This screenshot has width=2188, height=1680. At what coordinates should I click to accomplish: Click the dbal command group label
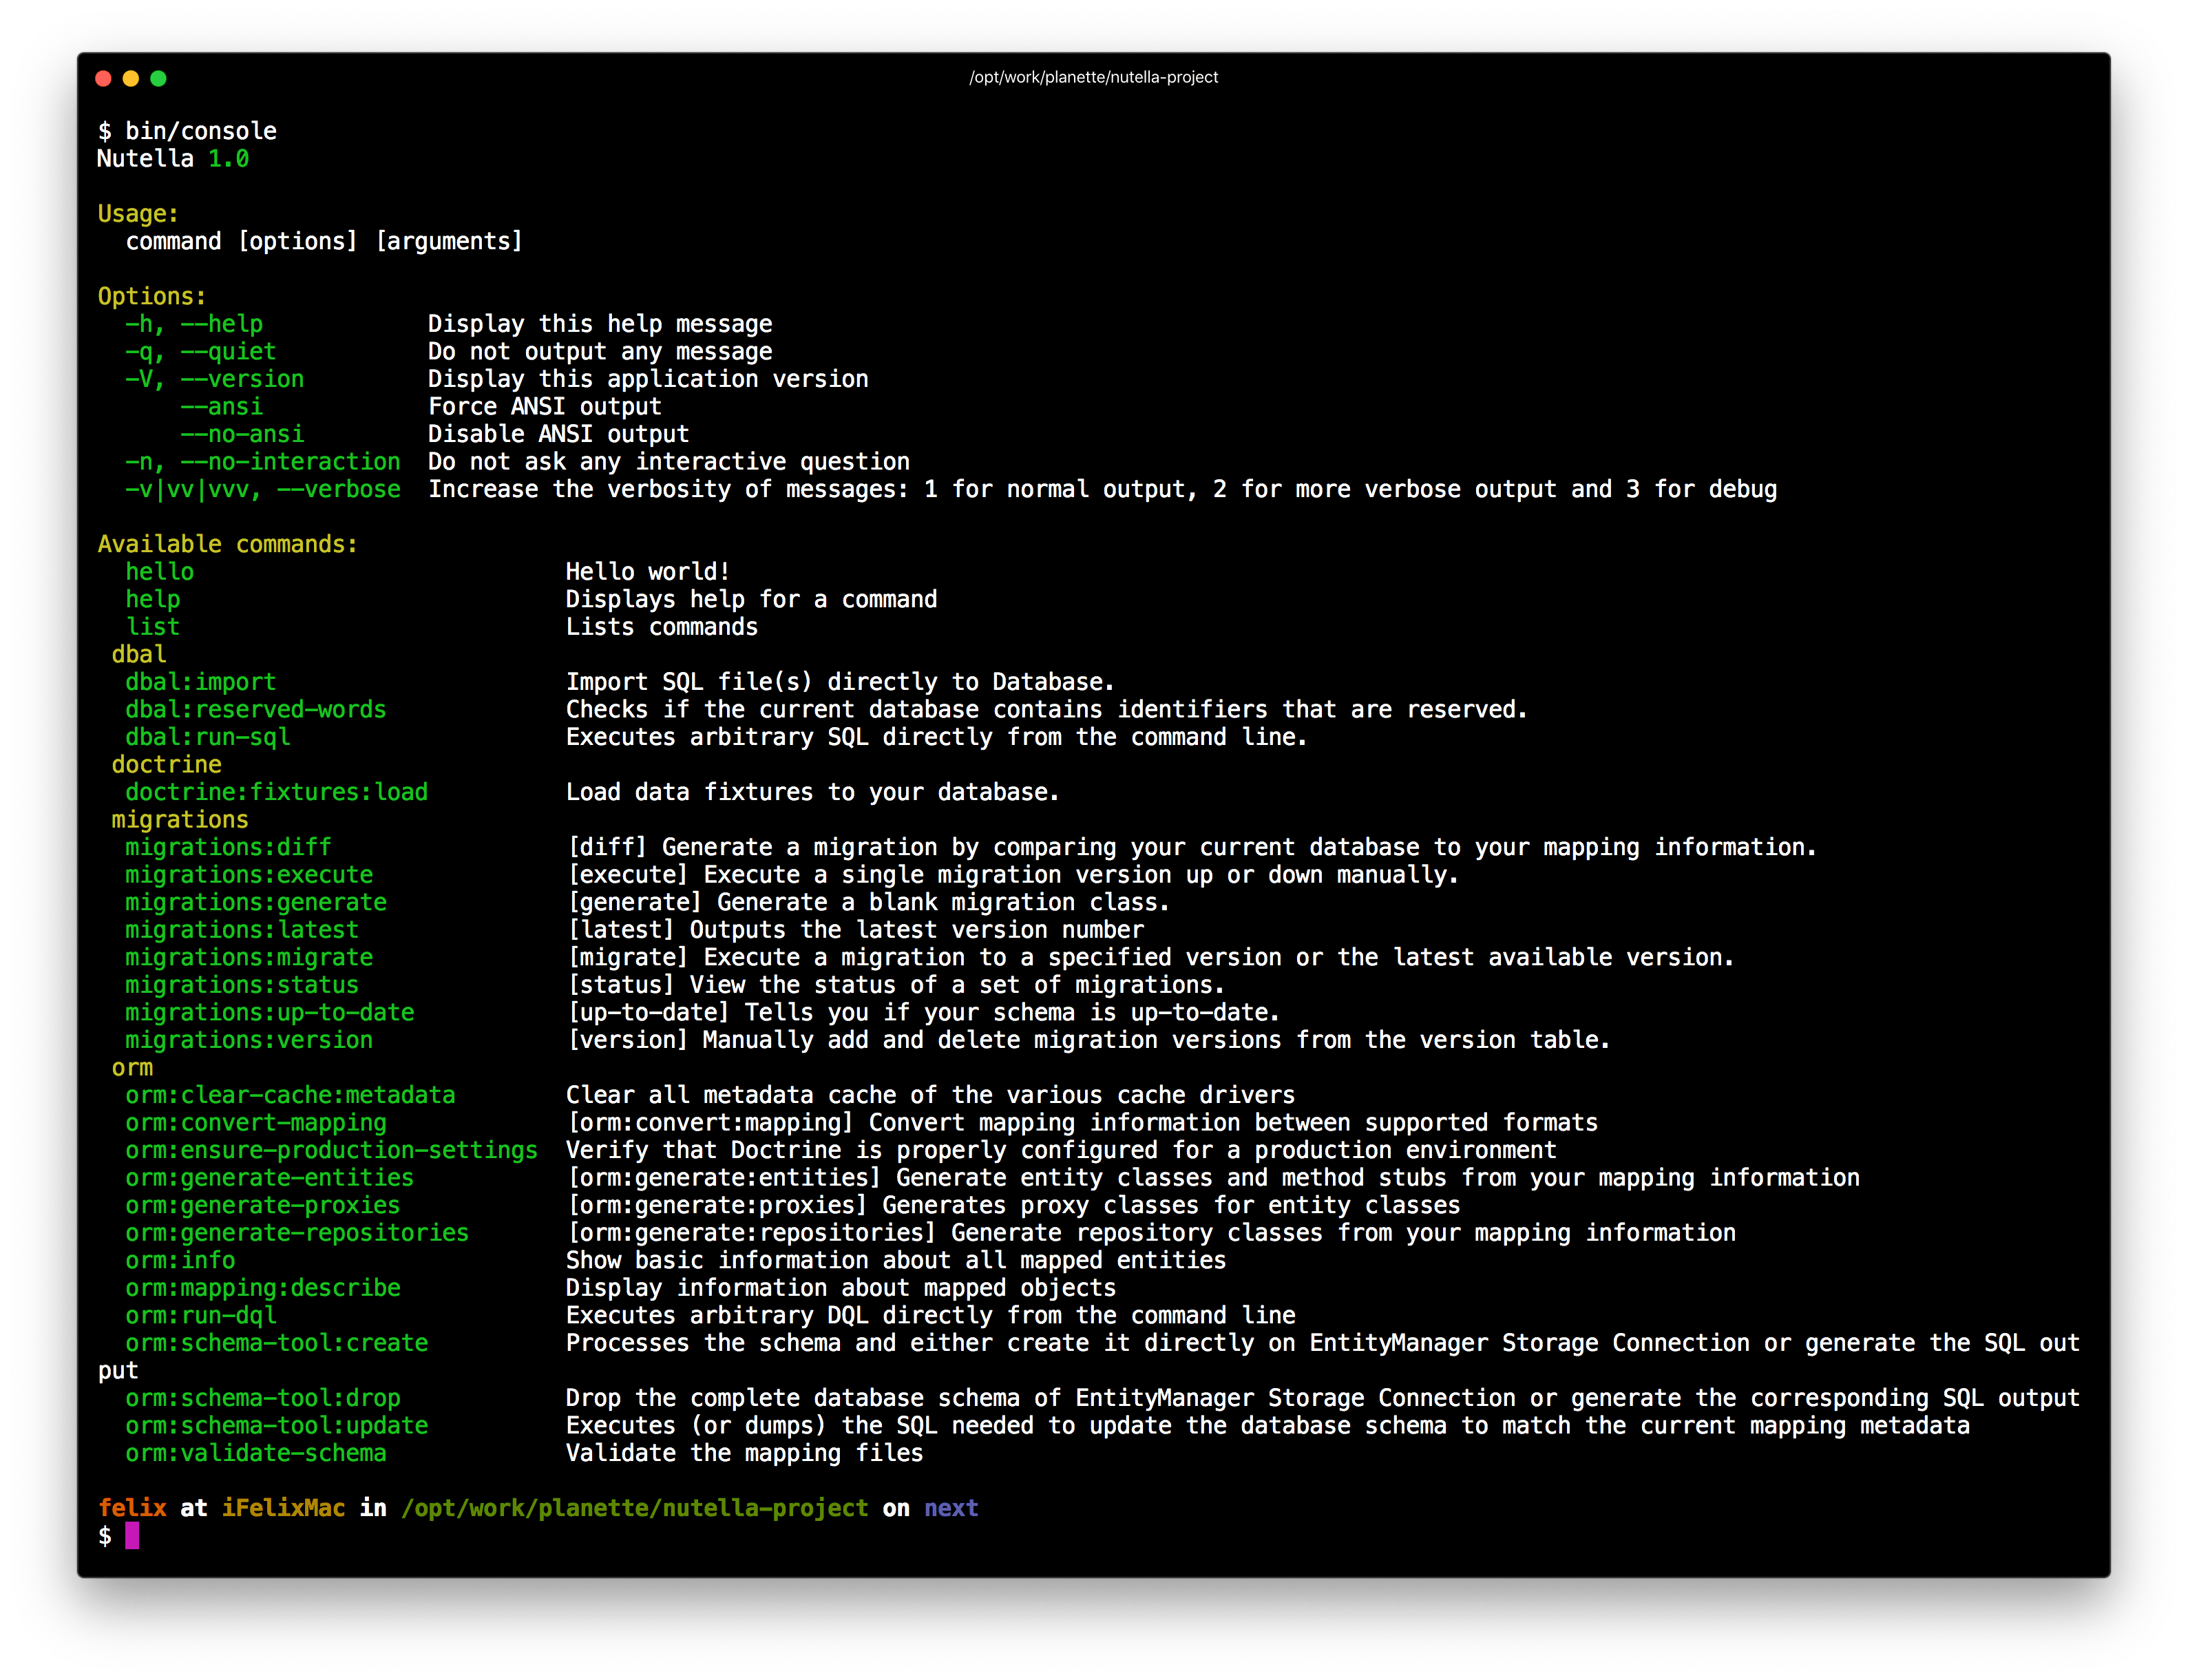click(139, 654)
